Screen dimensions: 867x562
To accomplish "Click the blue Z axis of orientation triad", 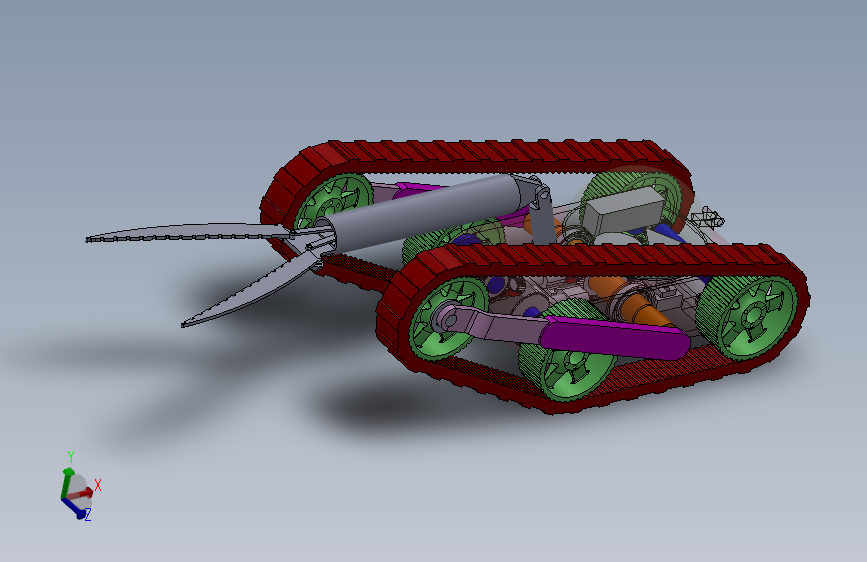I will point(76,508).
